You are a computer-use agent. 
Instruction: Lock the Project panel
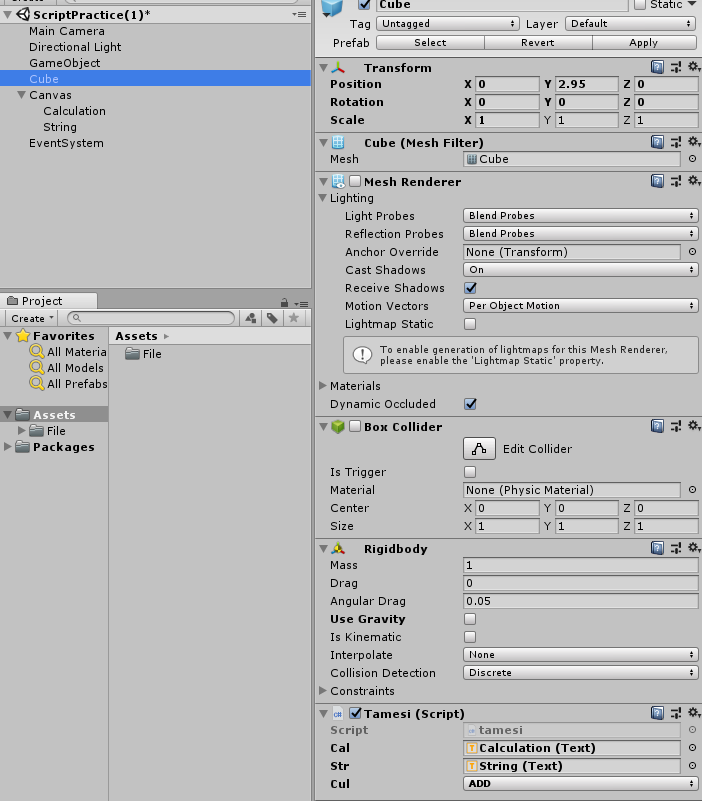click(285, 302)
